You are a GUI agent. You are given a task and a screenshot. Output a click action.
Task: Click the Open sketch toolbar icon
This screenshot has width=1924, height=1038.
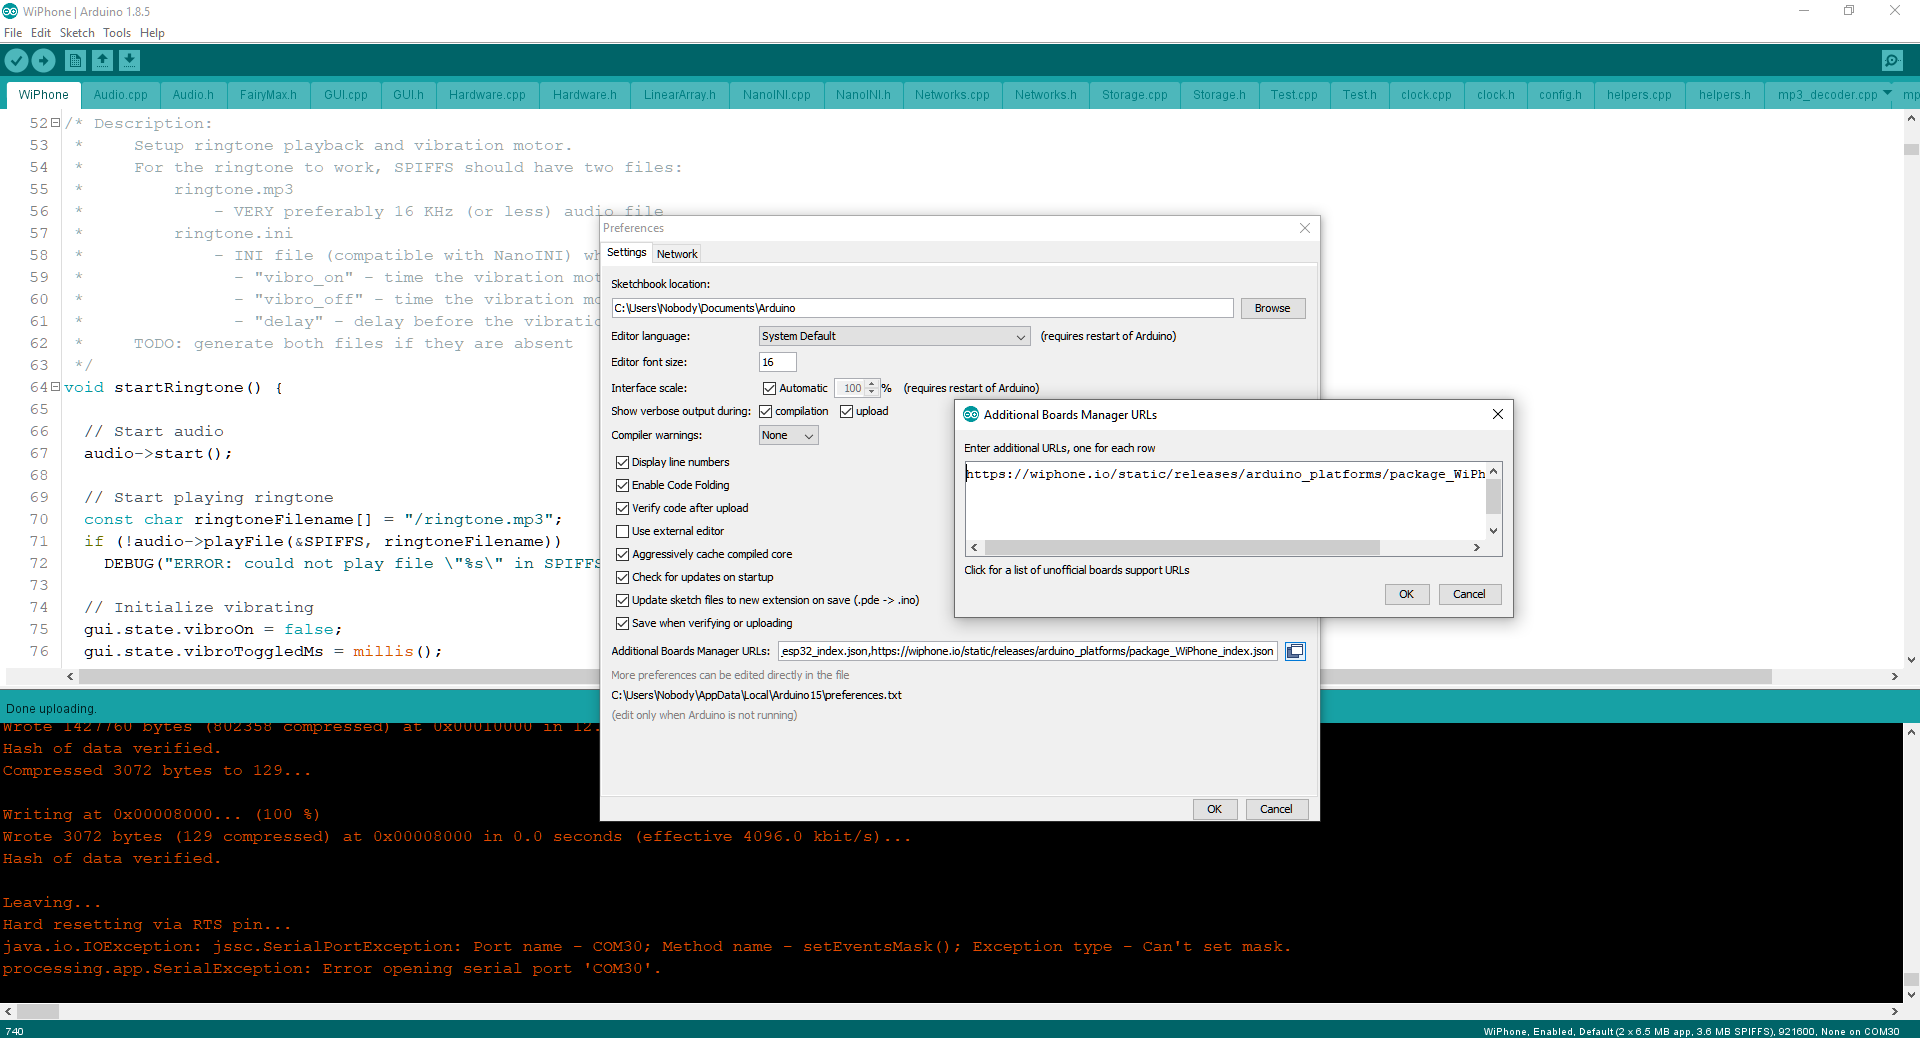(102, 61)
